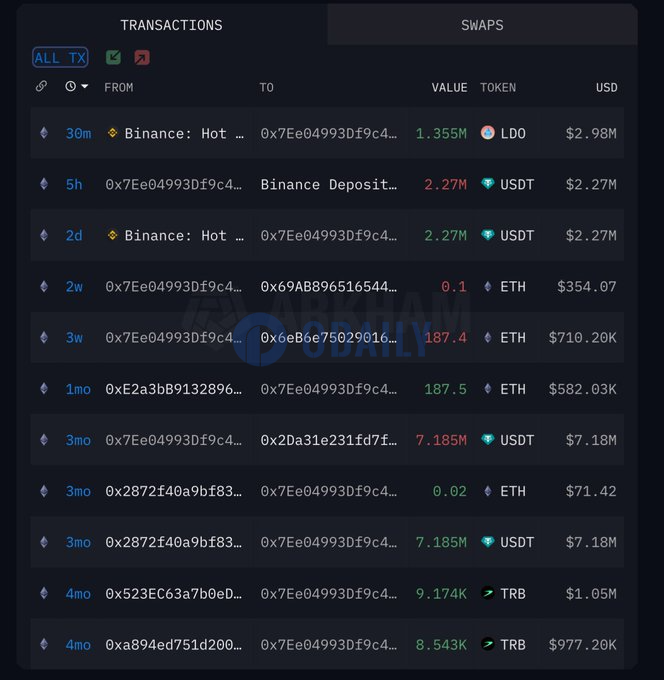The width and height of the screenshot is (664, 680).
Task: Toggle the green incoming transactions filter
Action: click(113, 57)
